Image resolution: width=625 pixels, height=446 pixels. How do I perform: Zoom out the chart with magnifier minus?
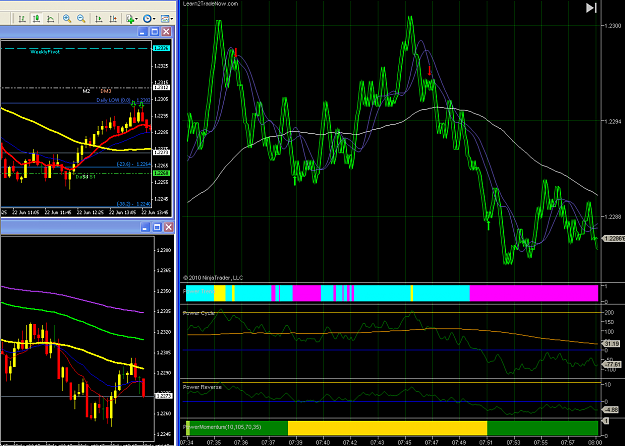pos(81,18)
